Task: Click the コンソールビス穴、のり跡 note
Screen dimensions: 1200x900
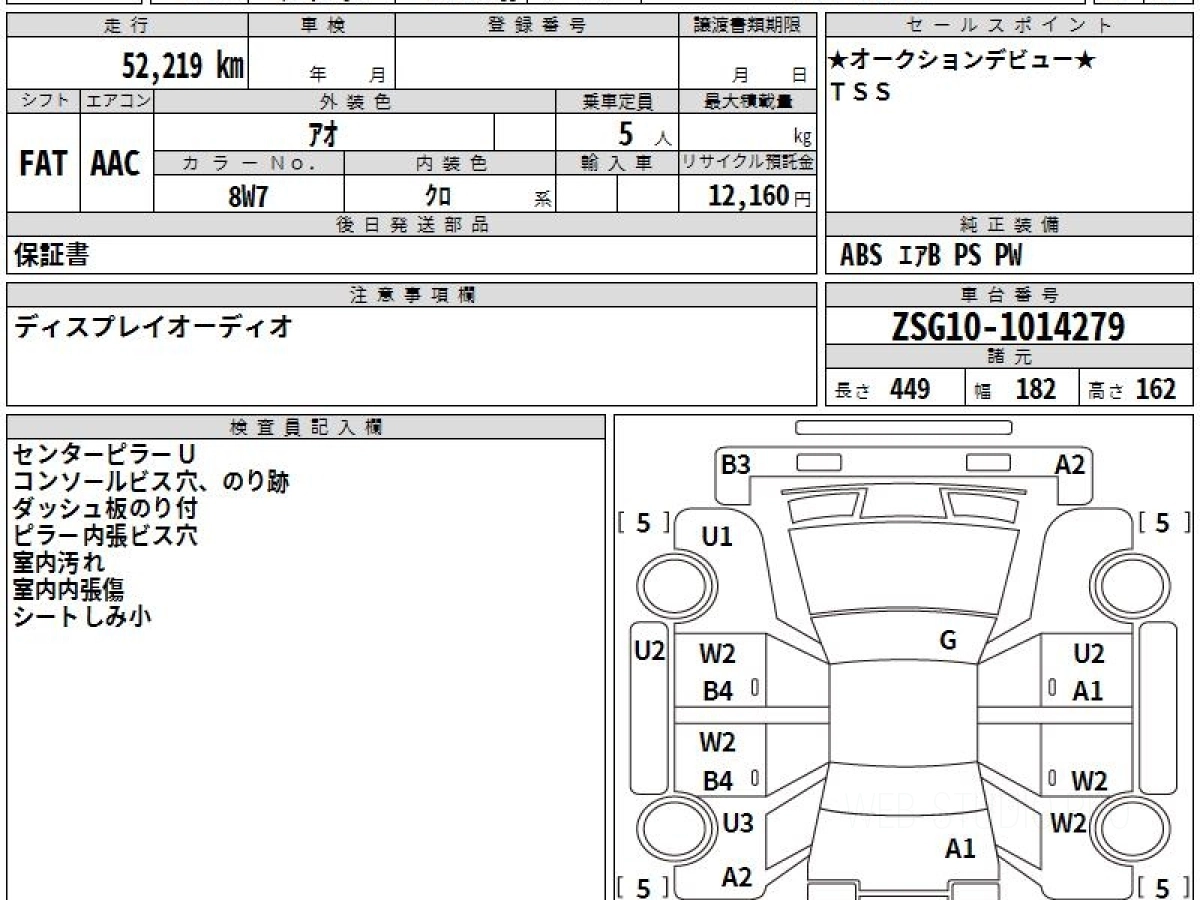Action: tap(151, 481)
